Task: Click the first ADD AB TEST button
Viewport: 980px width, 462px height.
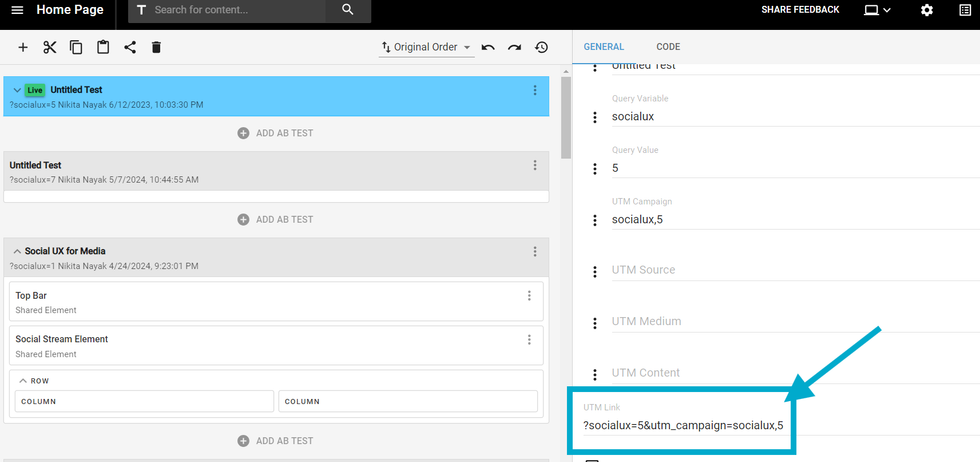Action: (275, 133)
